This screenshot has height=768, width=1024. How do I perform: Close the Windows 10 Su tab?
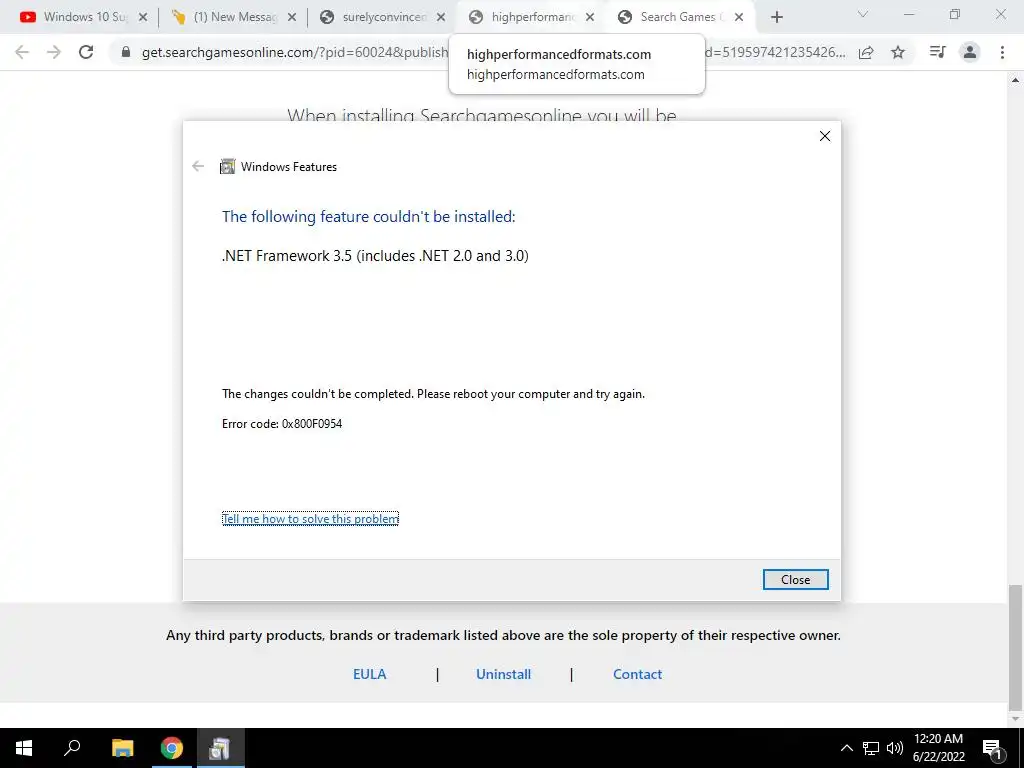(143, 17)
